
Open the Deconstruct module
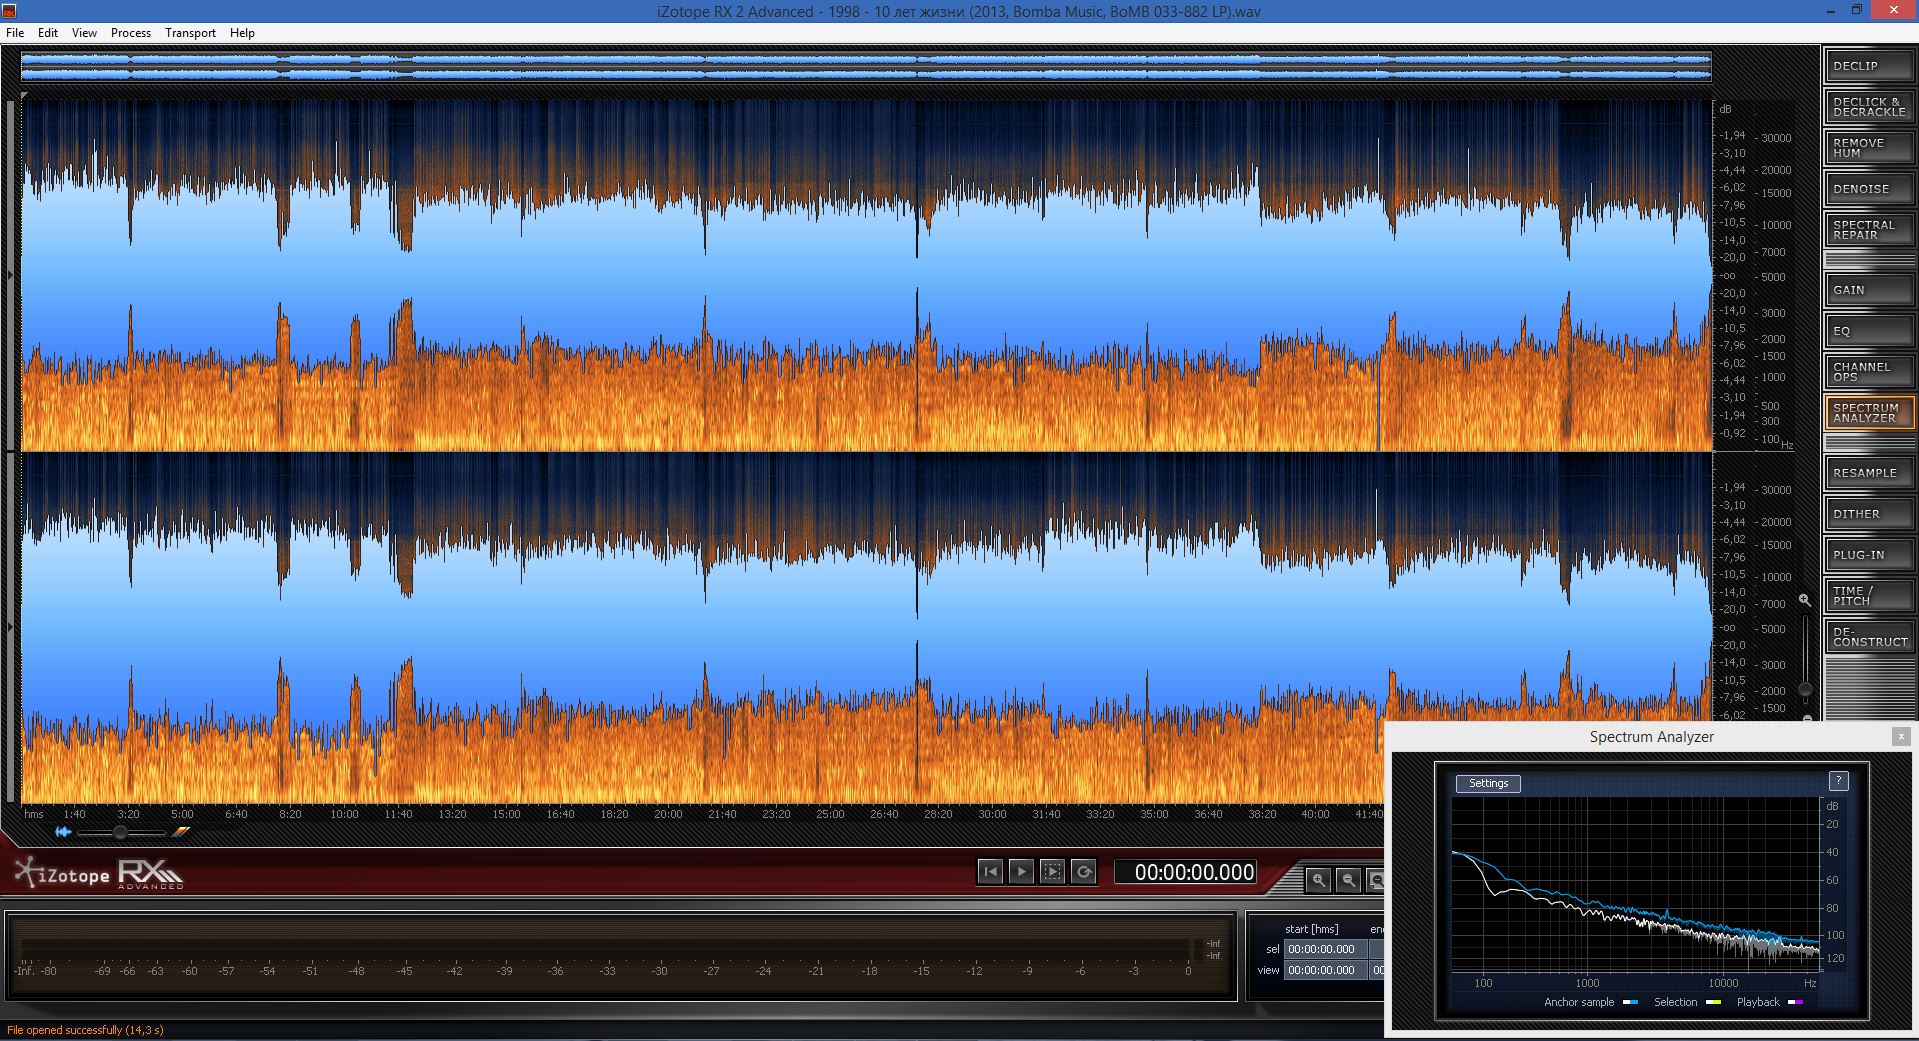[x=1868, y=637]
